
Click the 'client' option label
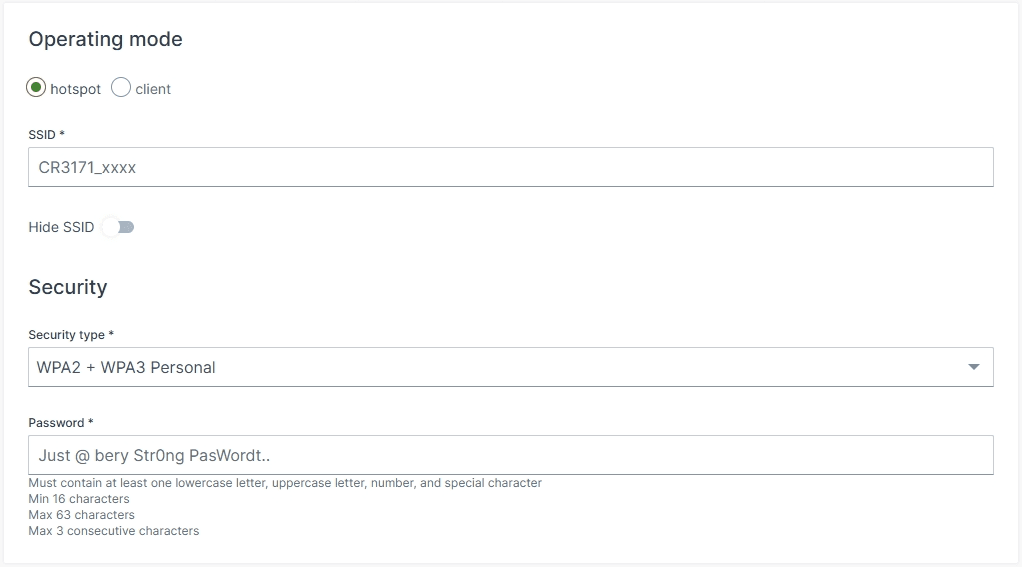click(x=153, y=89)
